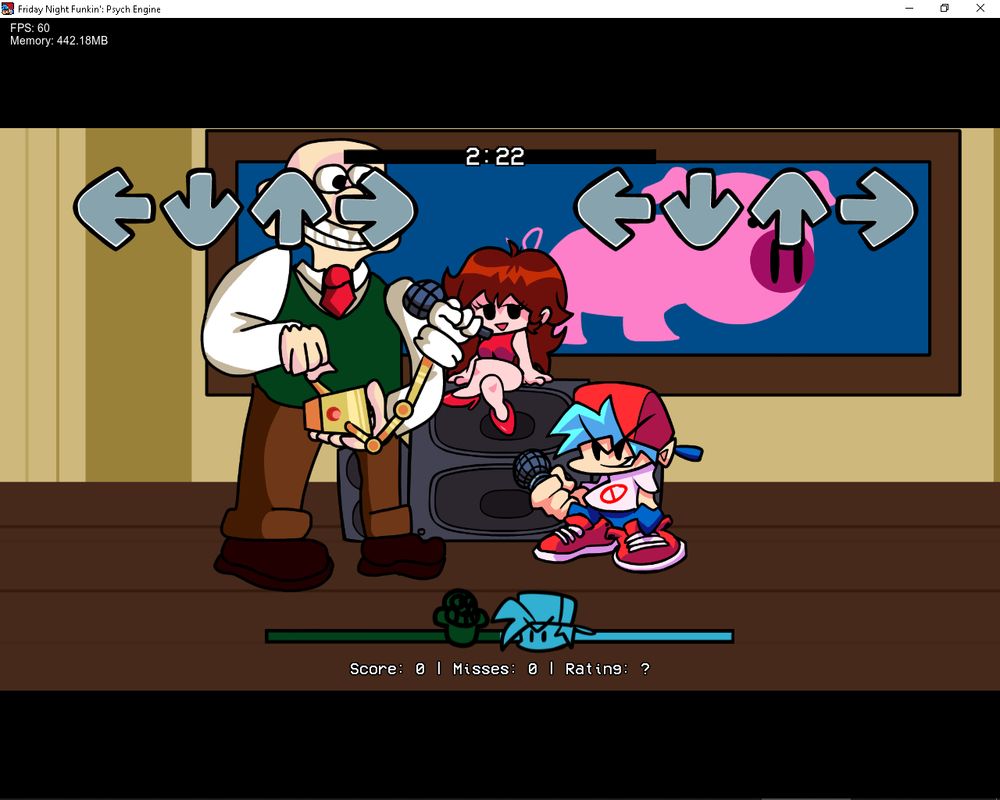Close the Friday Night Funkin' window

tap(981, 8)
